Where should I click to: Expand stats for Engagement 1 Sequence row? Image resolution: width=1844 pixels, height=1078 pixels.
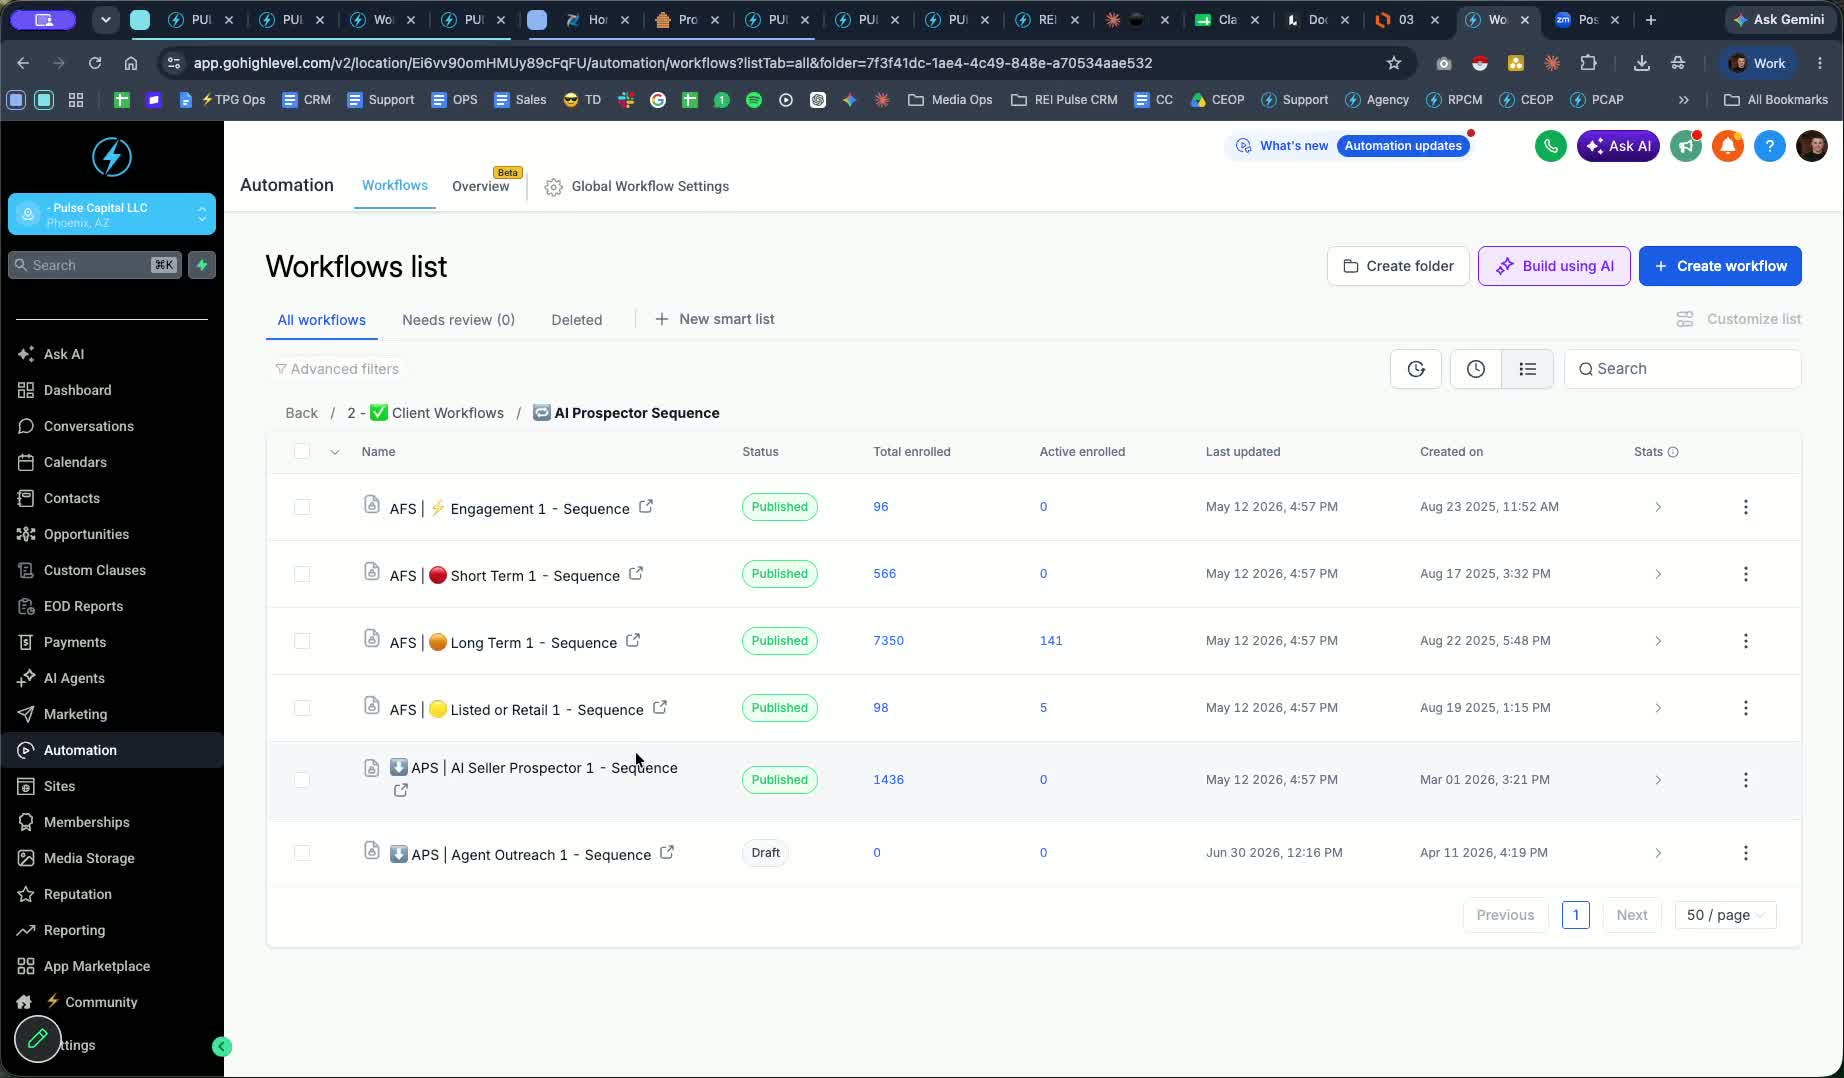point(1658,507)
